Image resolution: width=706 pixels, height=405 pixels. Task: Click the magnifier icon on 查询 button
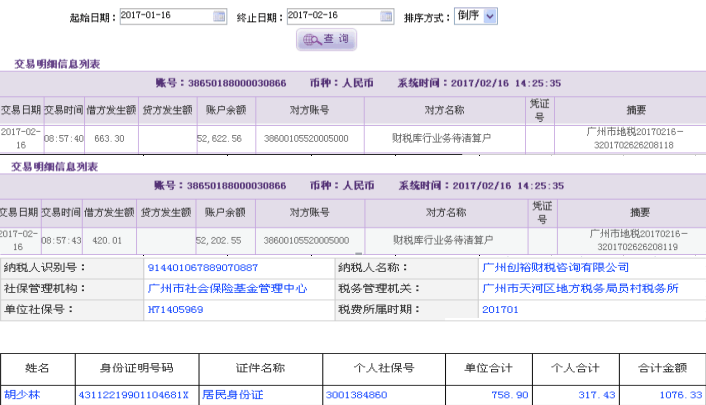coord(310,39)
